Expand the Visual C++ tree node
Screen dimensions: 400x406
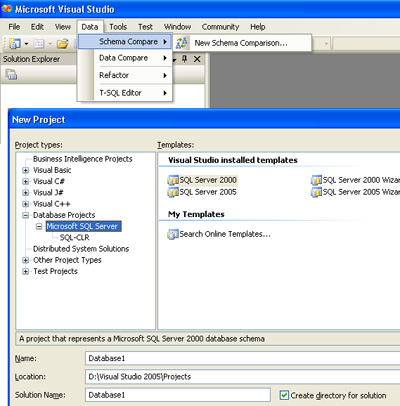26,204
